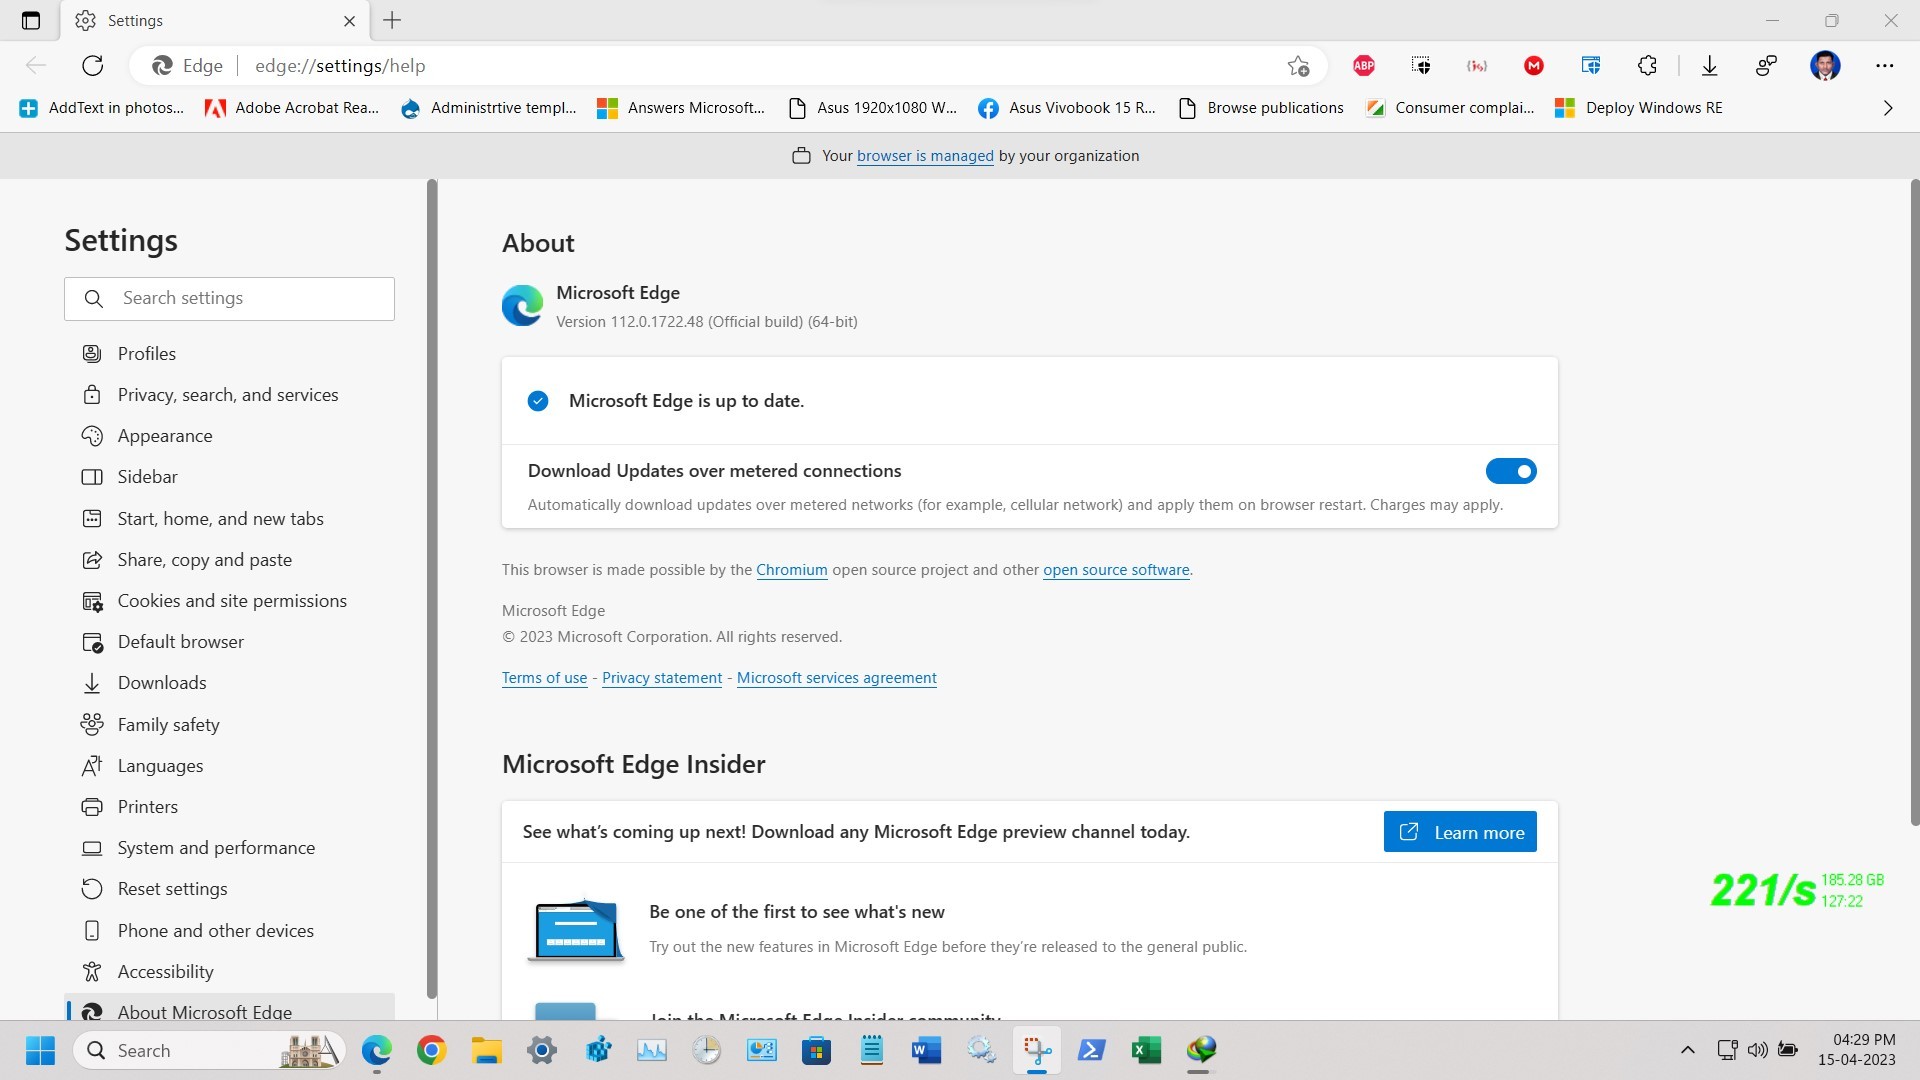Viewport: 1920px width, 1080px height.
Task: Click the Adblock Plus extension icon
Action: [x=1363, y=66]
